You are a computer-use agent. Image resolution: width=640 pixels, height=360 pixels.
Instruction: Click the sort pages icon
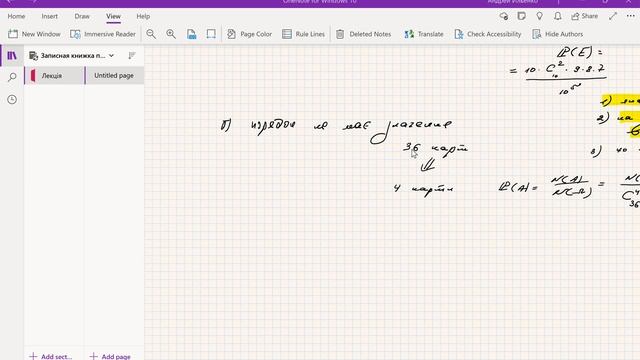(132, 56)
